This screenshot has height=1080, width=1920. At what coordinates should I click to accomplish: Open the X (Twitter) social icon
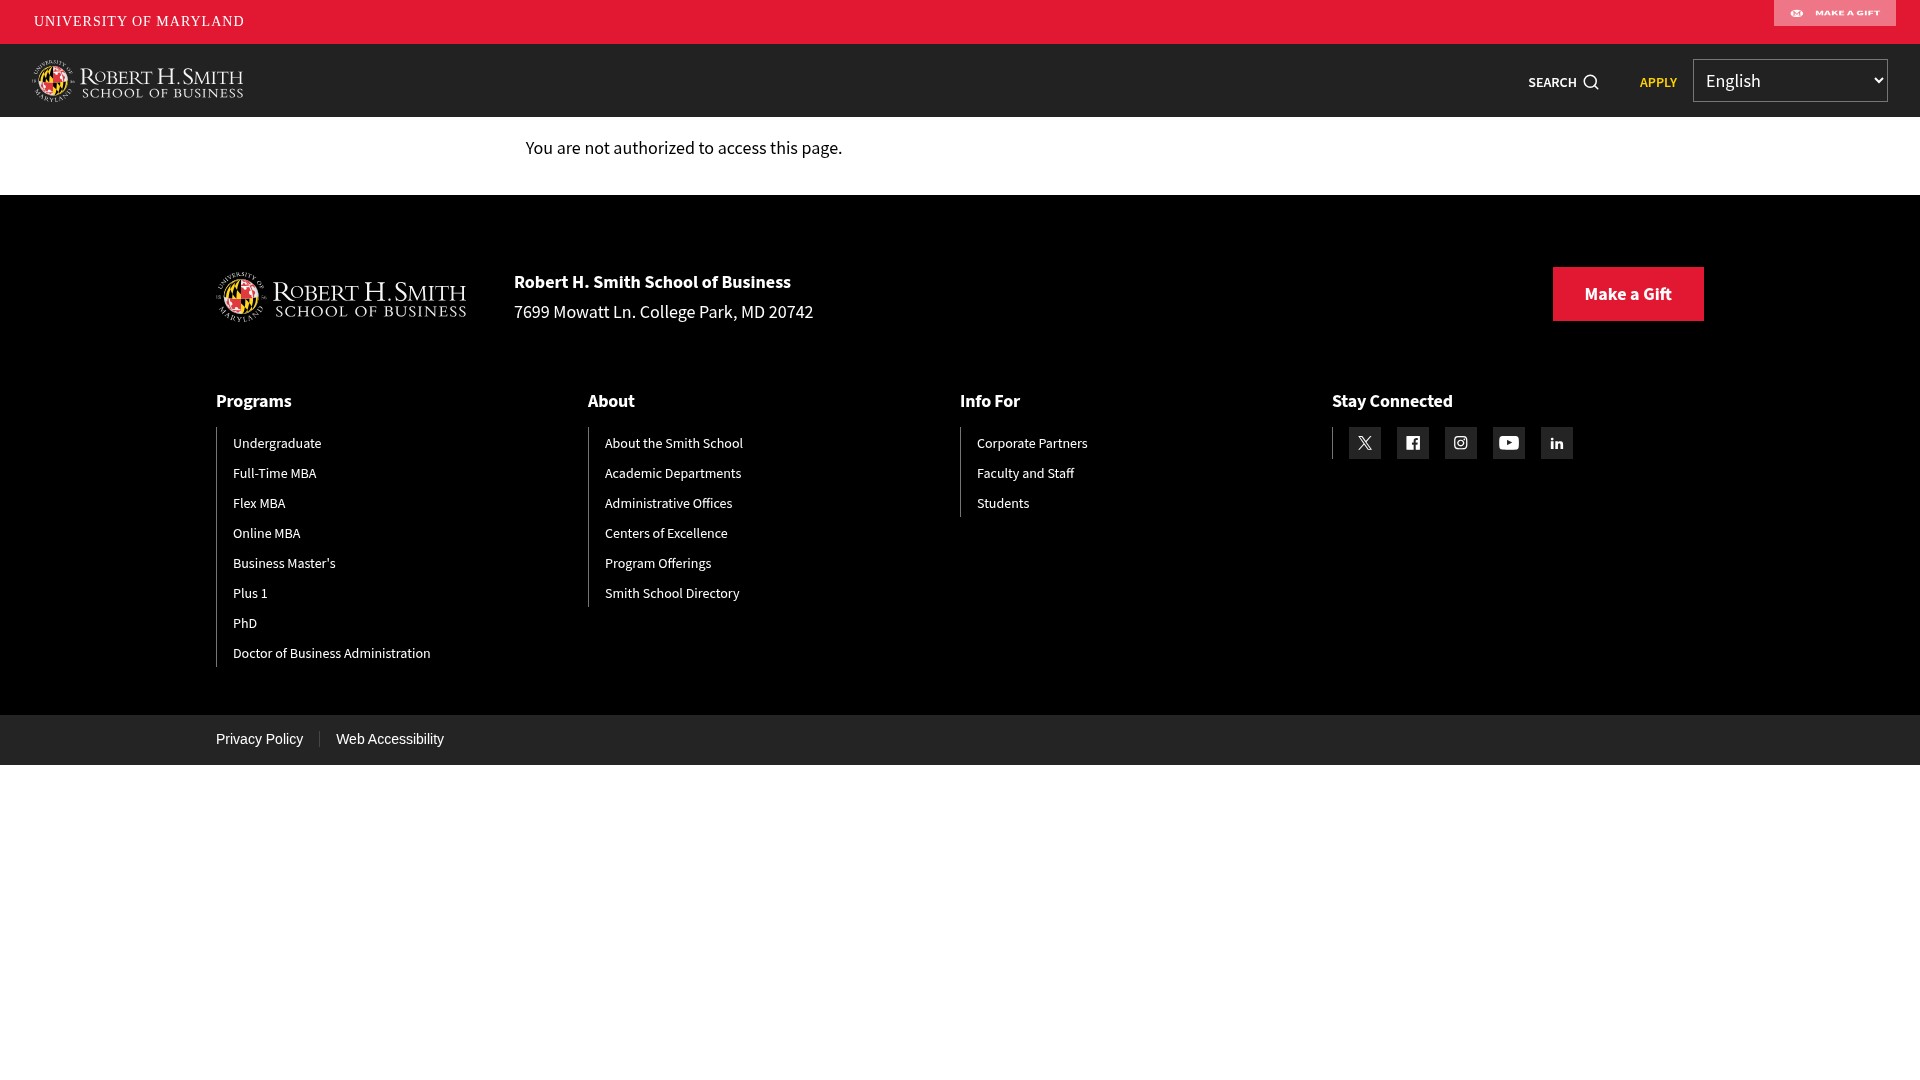1364,443
